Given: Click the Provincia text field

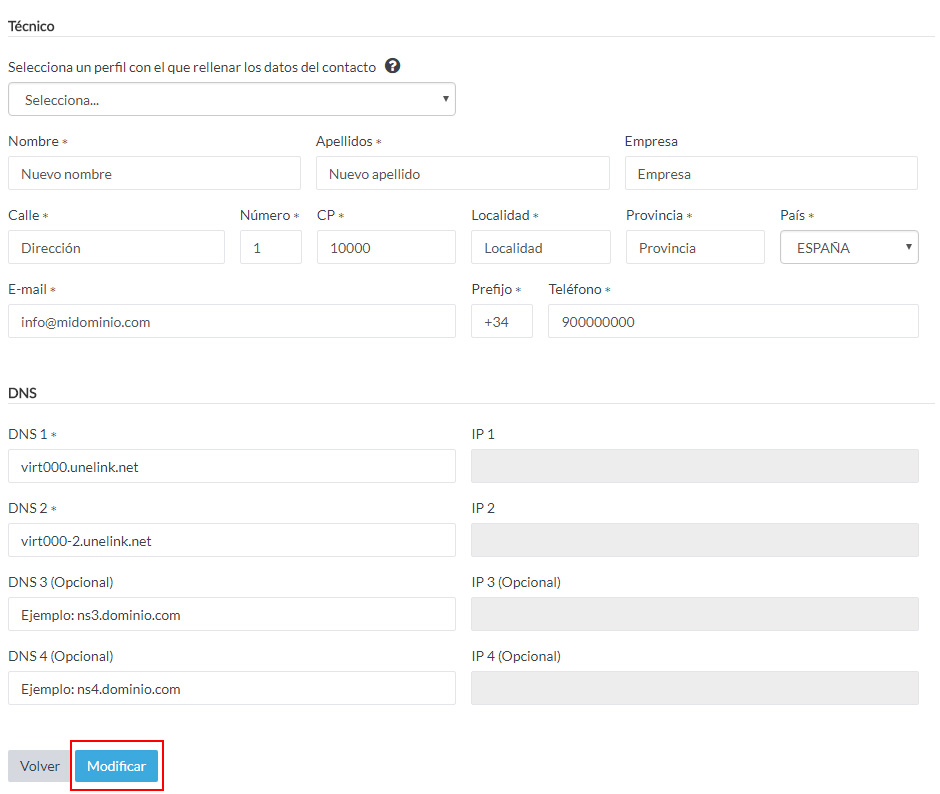Looking at the screenshot, I should point(695,248).
